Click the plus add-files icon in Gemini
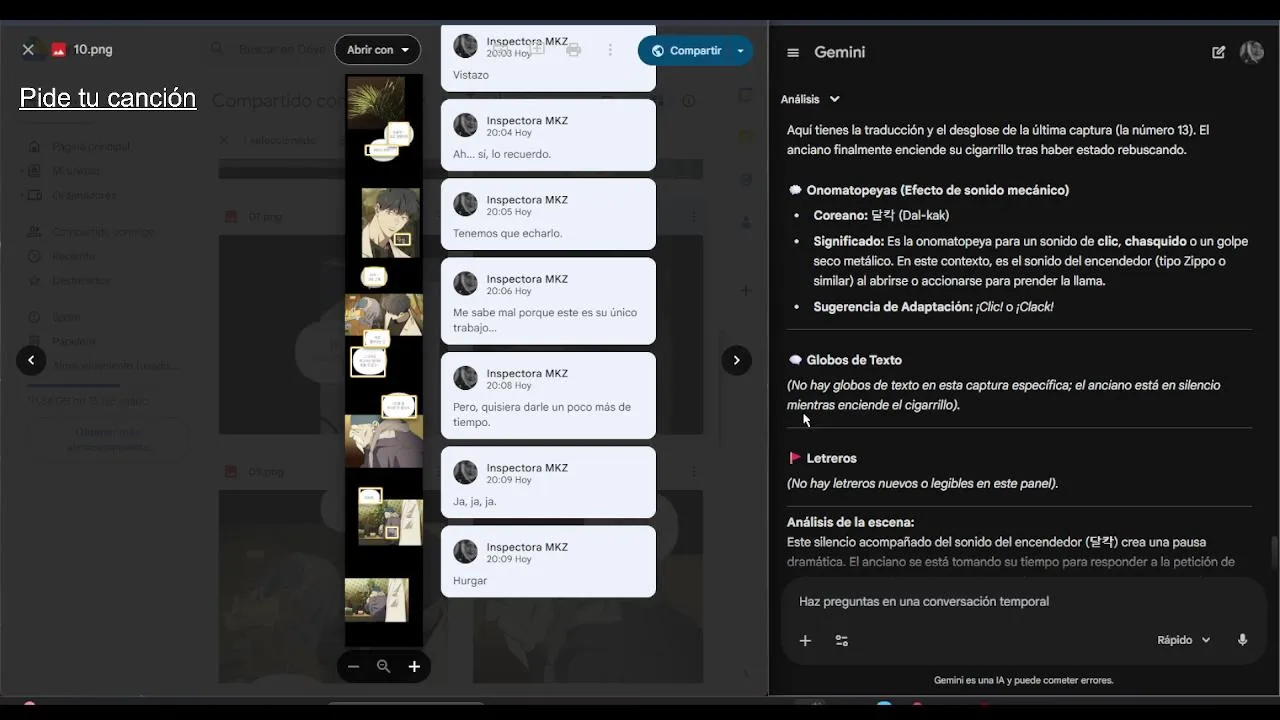Image resolution: width=1280 pixels, height=720 pixels. tap(805, 640)
